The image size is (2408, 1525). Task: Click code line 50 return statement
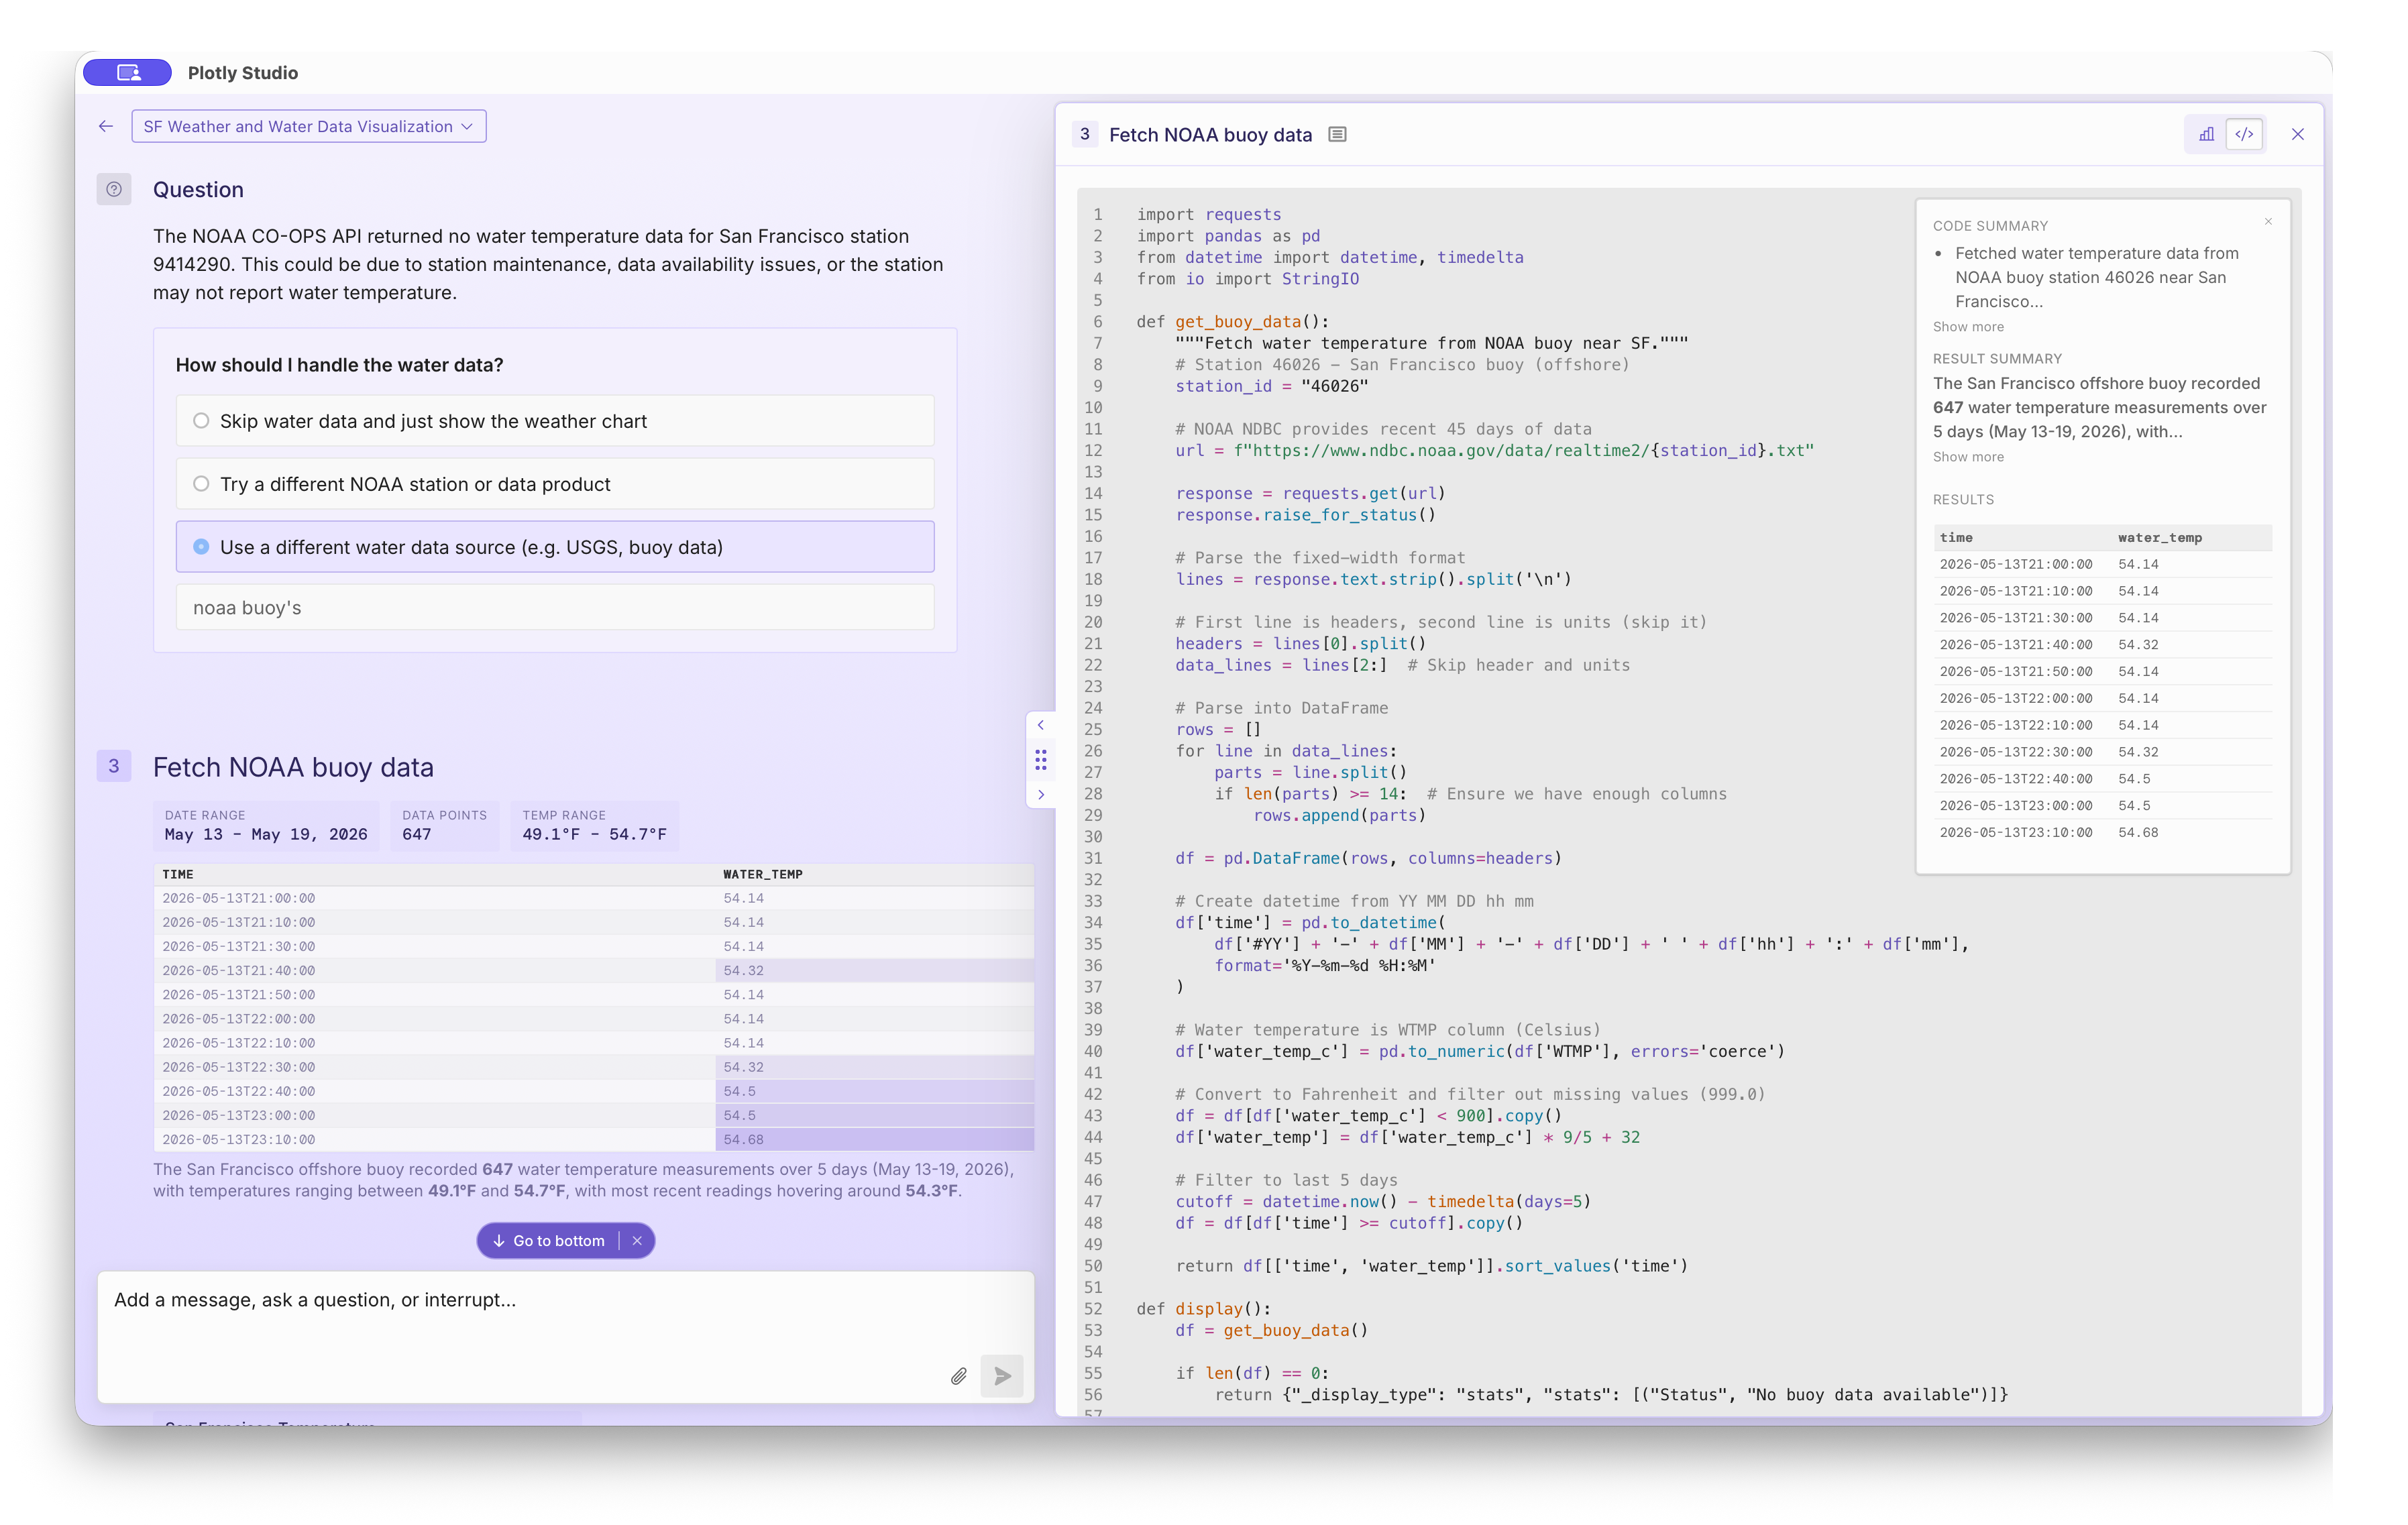tap(1431, 1266)
